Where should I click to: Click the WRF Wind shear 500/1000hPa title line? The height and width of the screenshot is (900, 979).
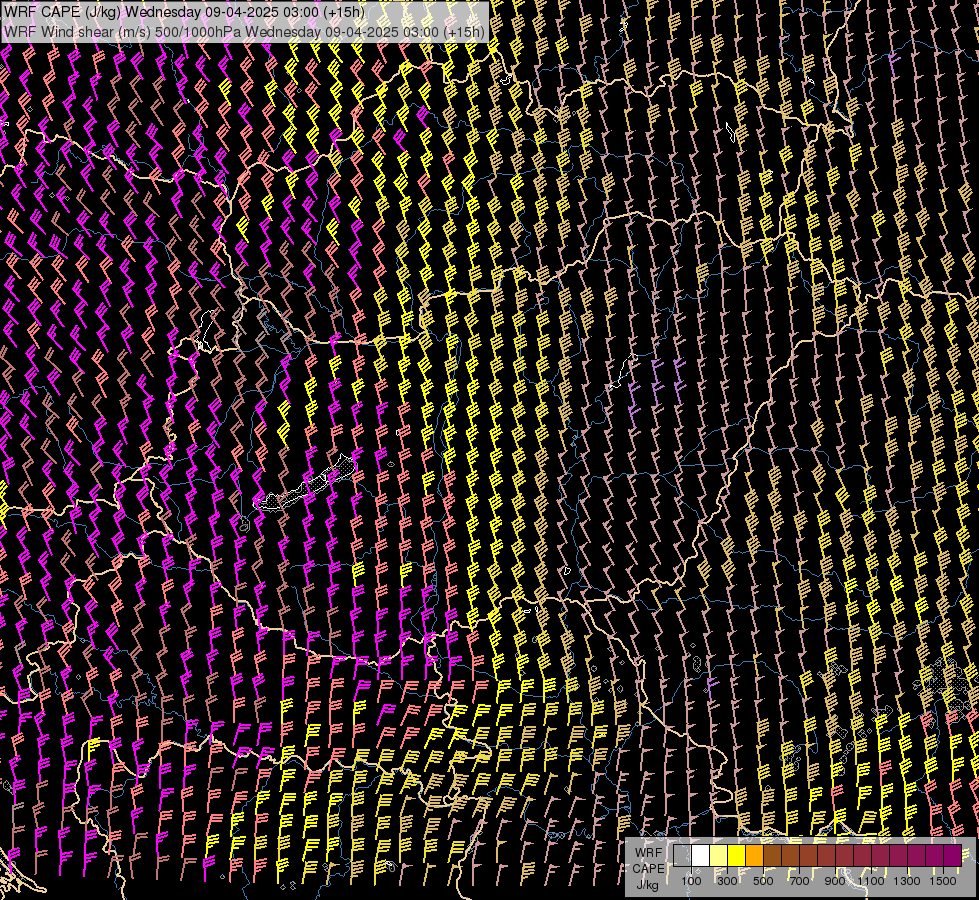coord(244,31)
